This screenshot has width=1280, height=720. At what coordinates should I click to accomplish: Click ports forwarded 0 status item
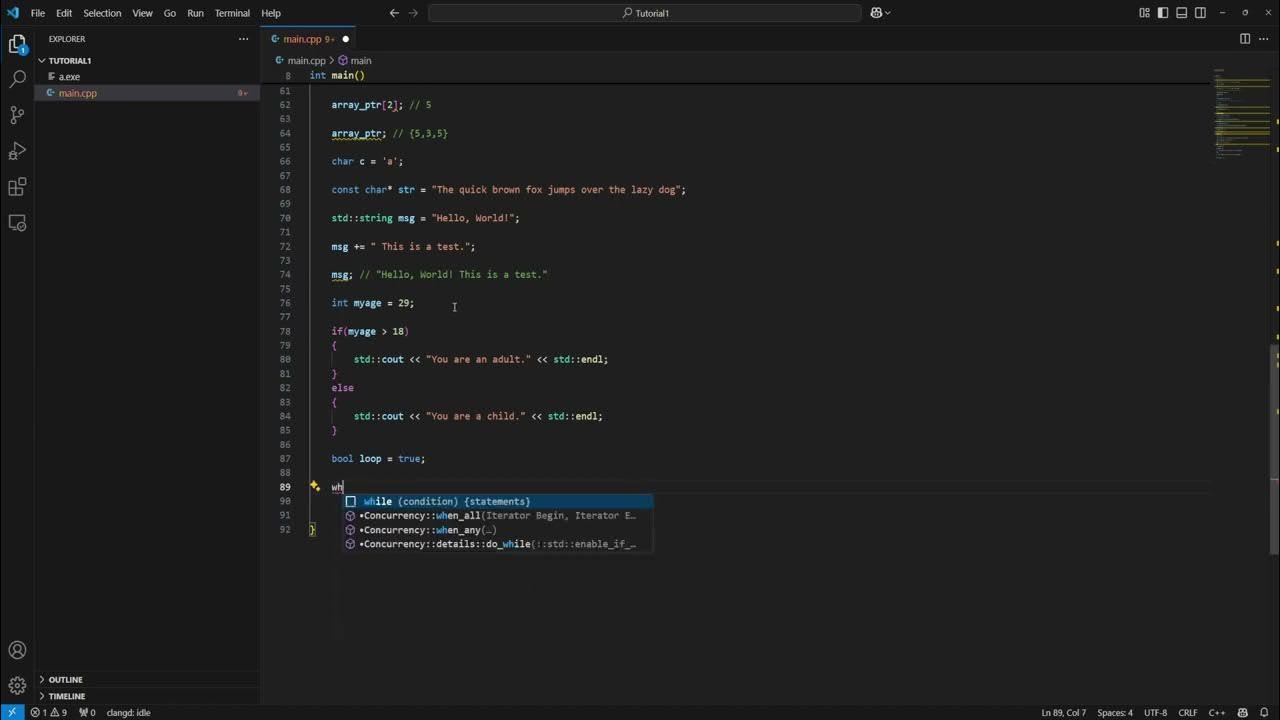click(x=87, y=712)
